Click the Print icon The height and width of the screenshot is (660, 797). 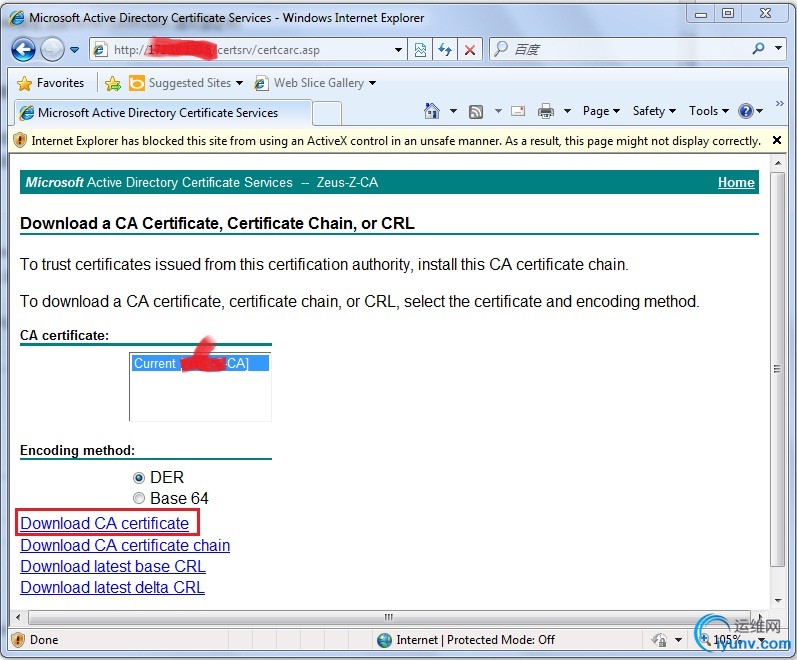(546, 111)
